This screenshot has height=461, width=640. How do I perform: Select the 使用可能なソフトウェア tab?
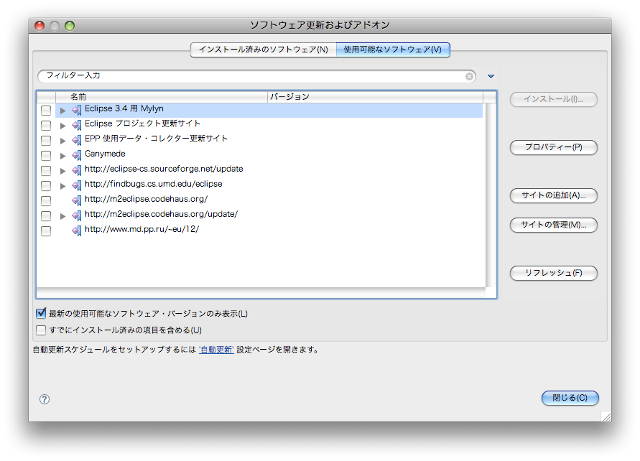pyautogui.click(x=392, y=49)
